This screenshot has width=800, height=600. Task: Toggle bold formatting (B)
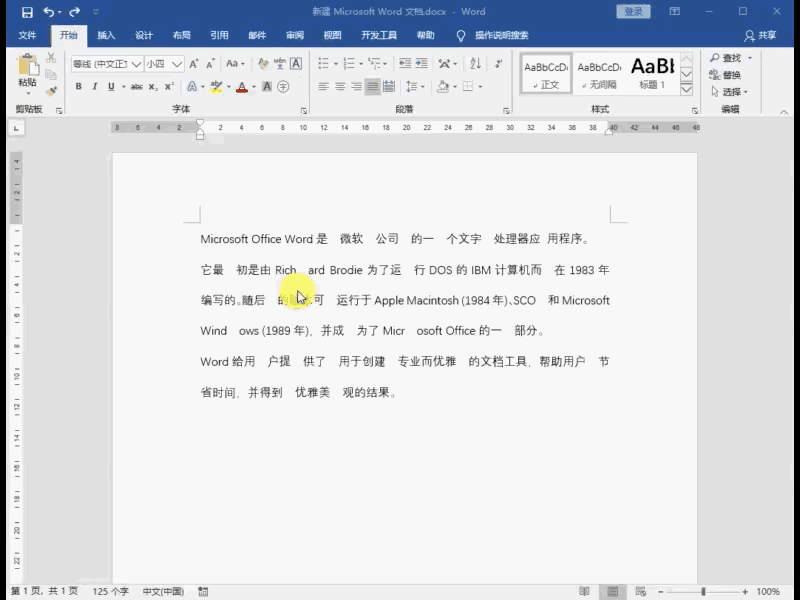tap(79, 87)
